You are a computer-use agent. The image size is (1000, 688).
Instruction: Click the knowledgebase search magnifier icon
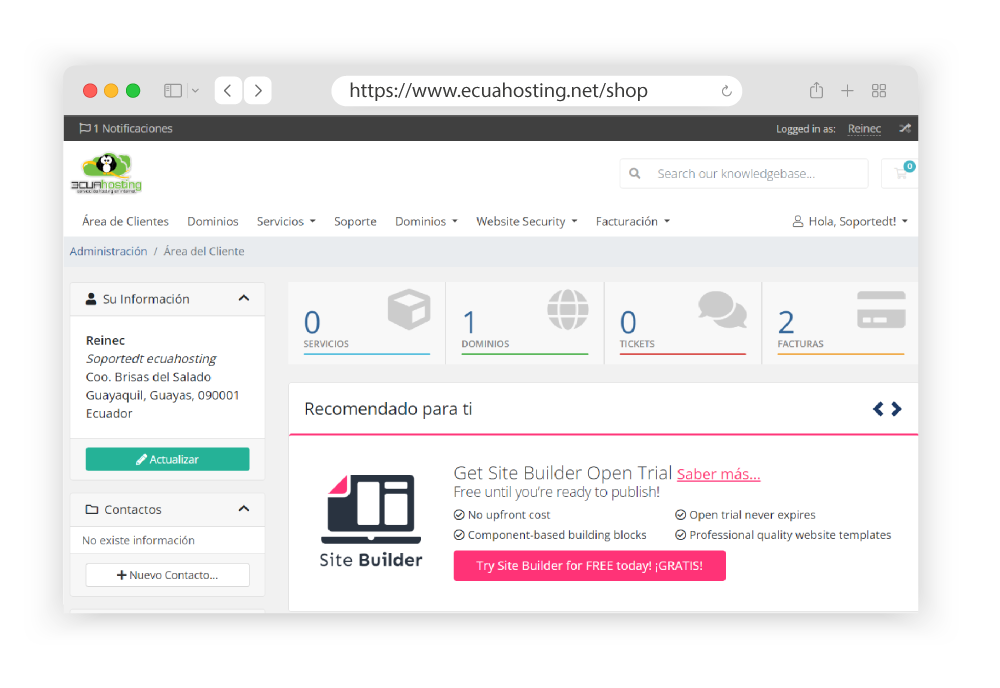pyautogui.click(x=634, y=173)
